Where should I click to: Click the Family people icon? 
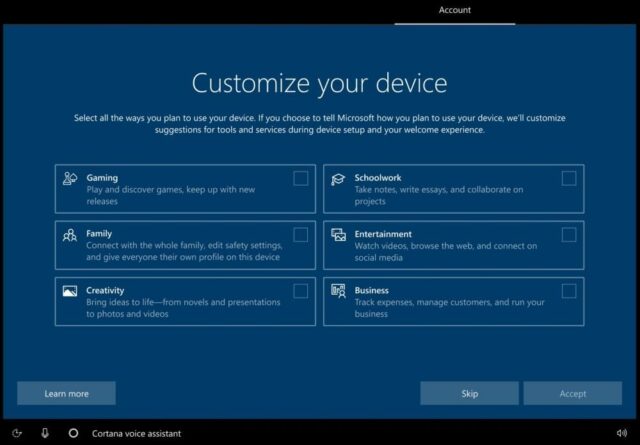coord(70,235)
